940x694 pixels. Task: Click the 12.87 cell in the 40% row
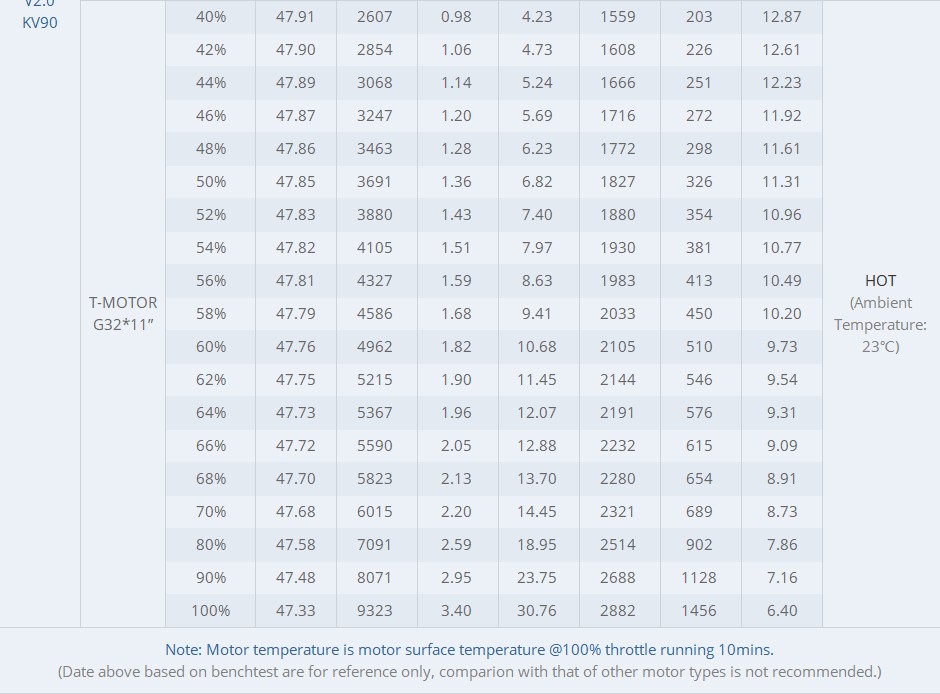point(781,16)
